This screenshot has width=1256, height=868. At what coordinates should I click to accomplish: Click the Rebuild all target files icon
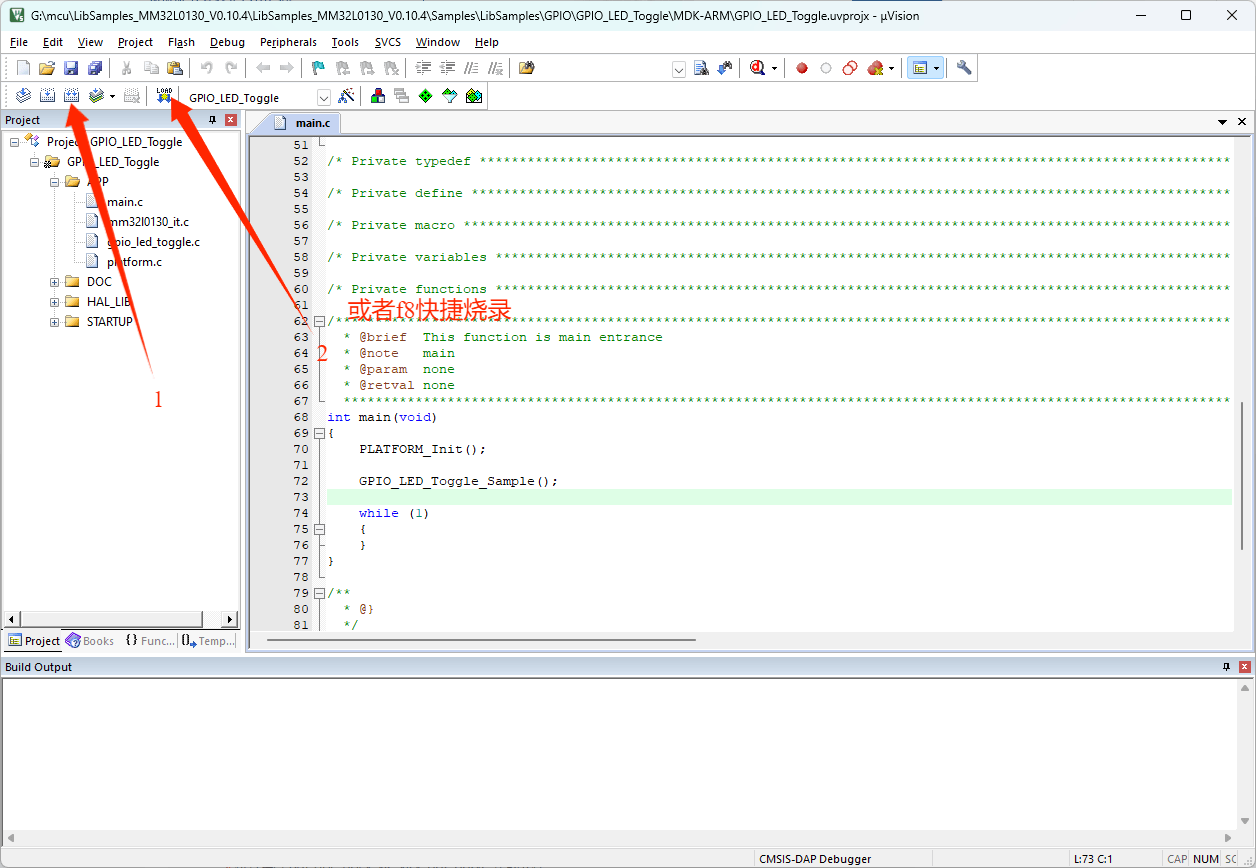click(71, 96)
